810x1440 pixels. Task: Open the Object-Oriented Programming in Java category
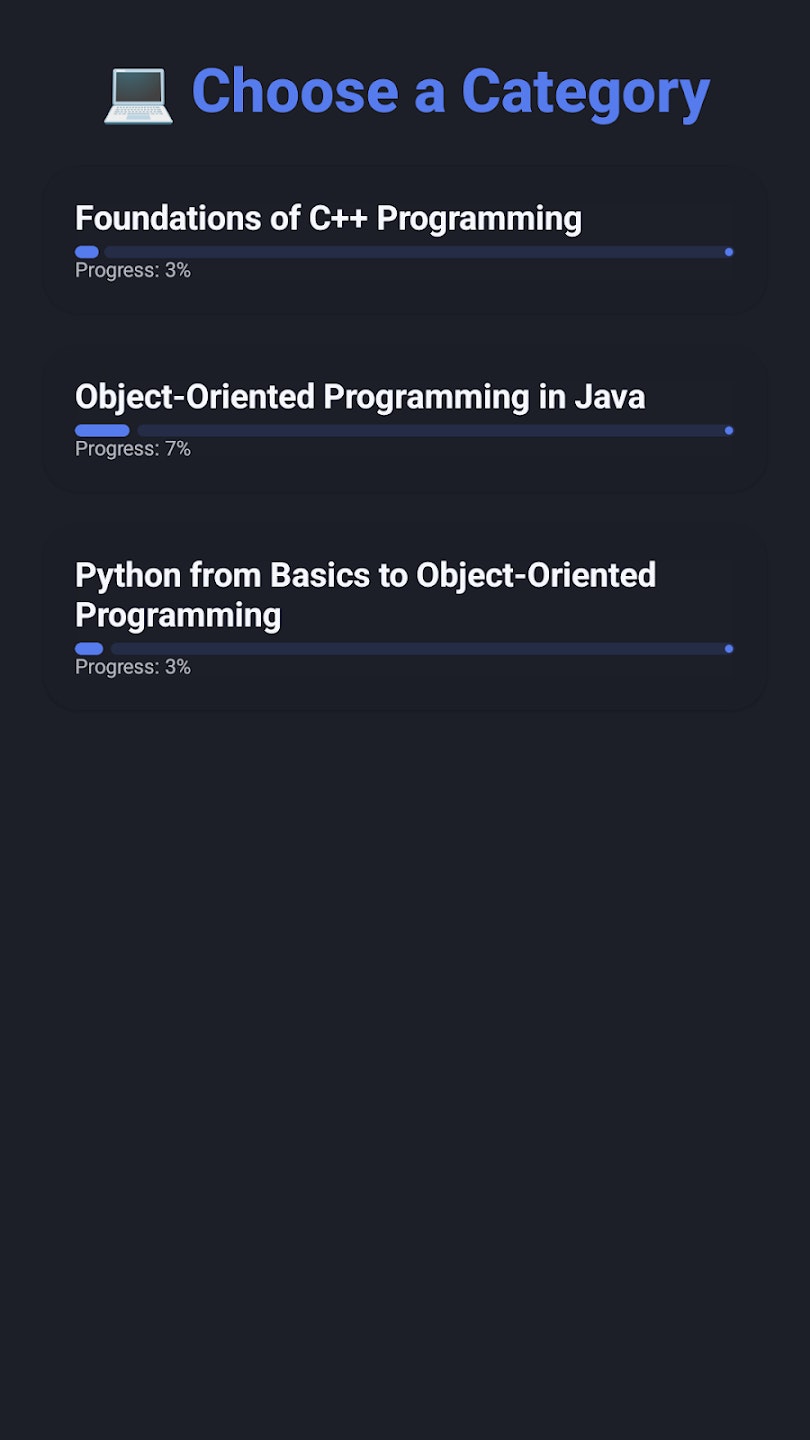click(x=403, y=420)
